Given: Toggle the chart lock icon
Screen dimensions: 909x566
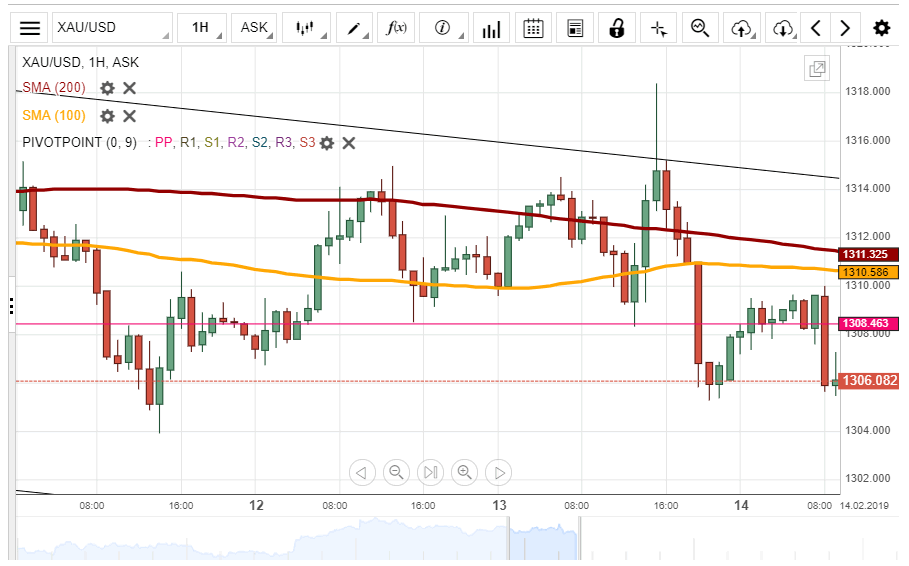Looking at the screenshot, I should [617, 28].
